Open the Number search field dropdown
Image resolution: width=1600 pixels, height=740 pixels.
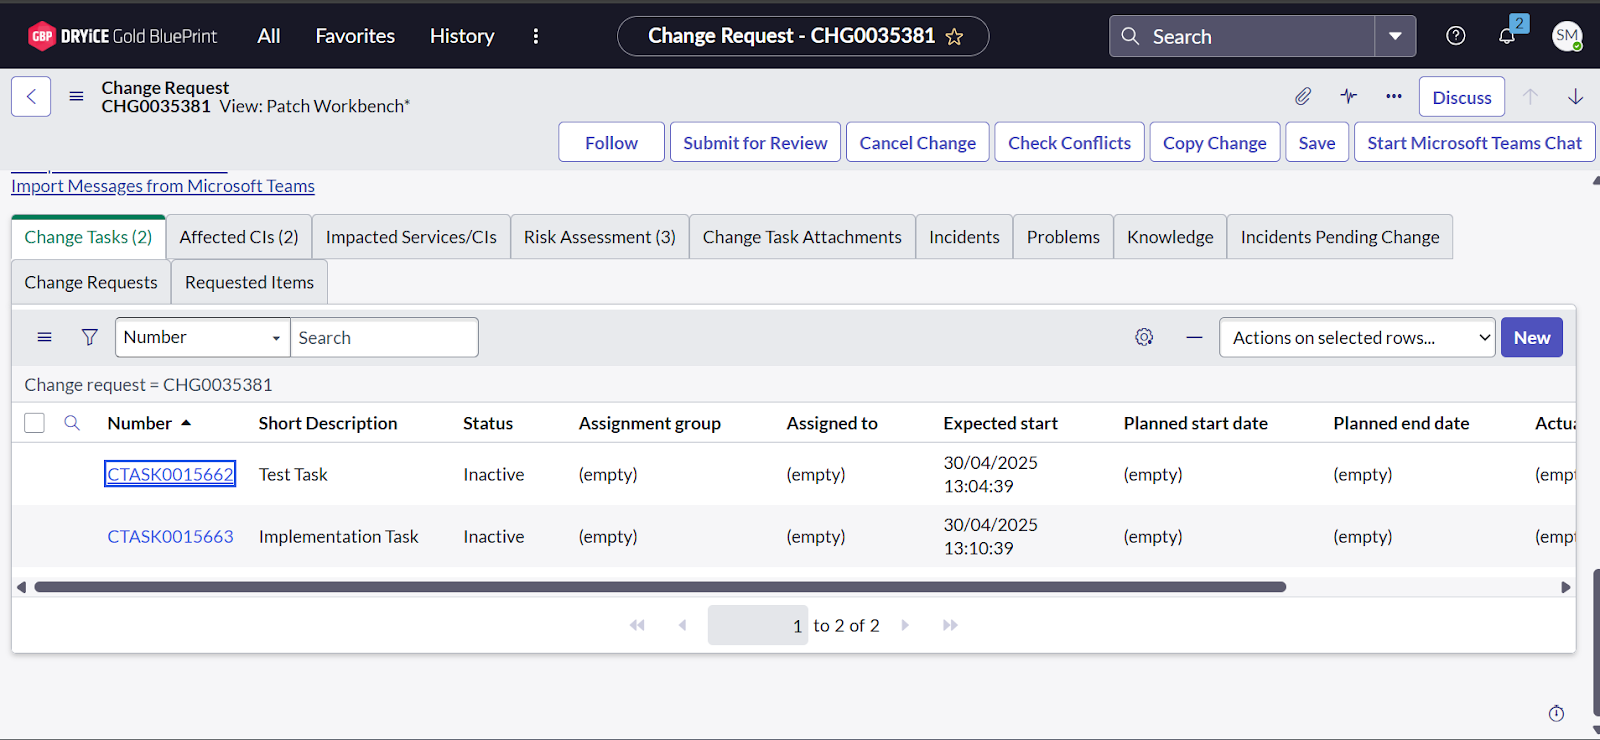tap(202, 338)
